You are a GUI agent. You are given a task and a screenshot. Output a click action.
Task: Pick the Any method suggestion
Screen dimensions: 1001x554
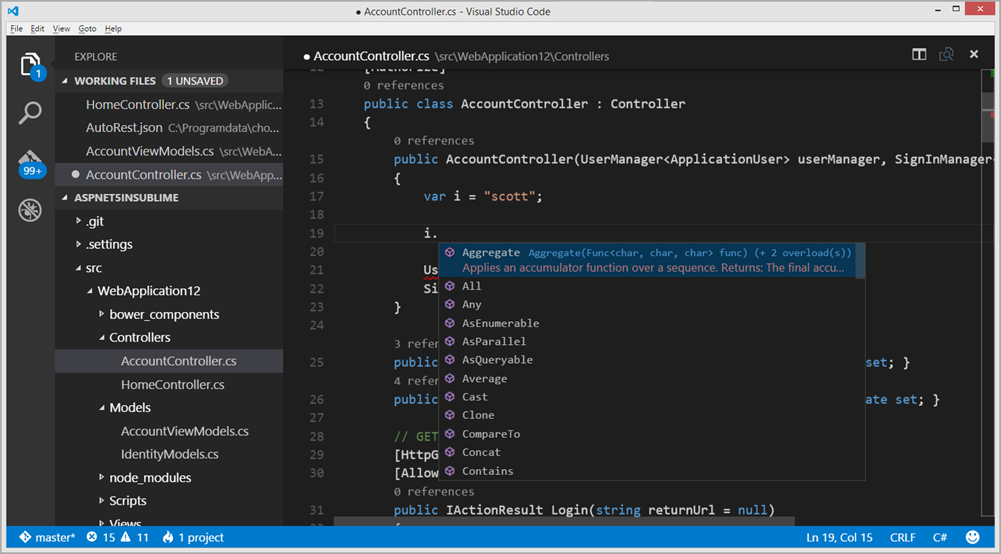(652, 304)
